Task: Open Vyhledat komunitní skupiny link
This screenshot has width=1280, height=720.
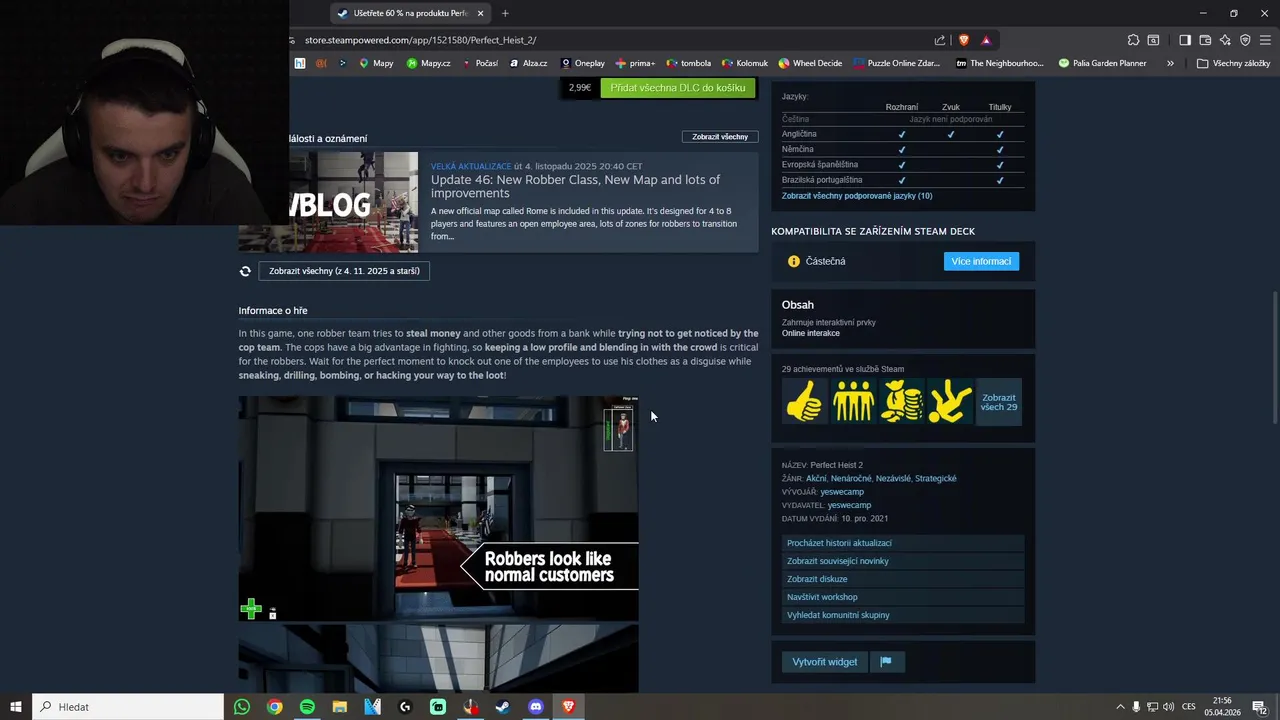Action: [x=903, y=615]
